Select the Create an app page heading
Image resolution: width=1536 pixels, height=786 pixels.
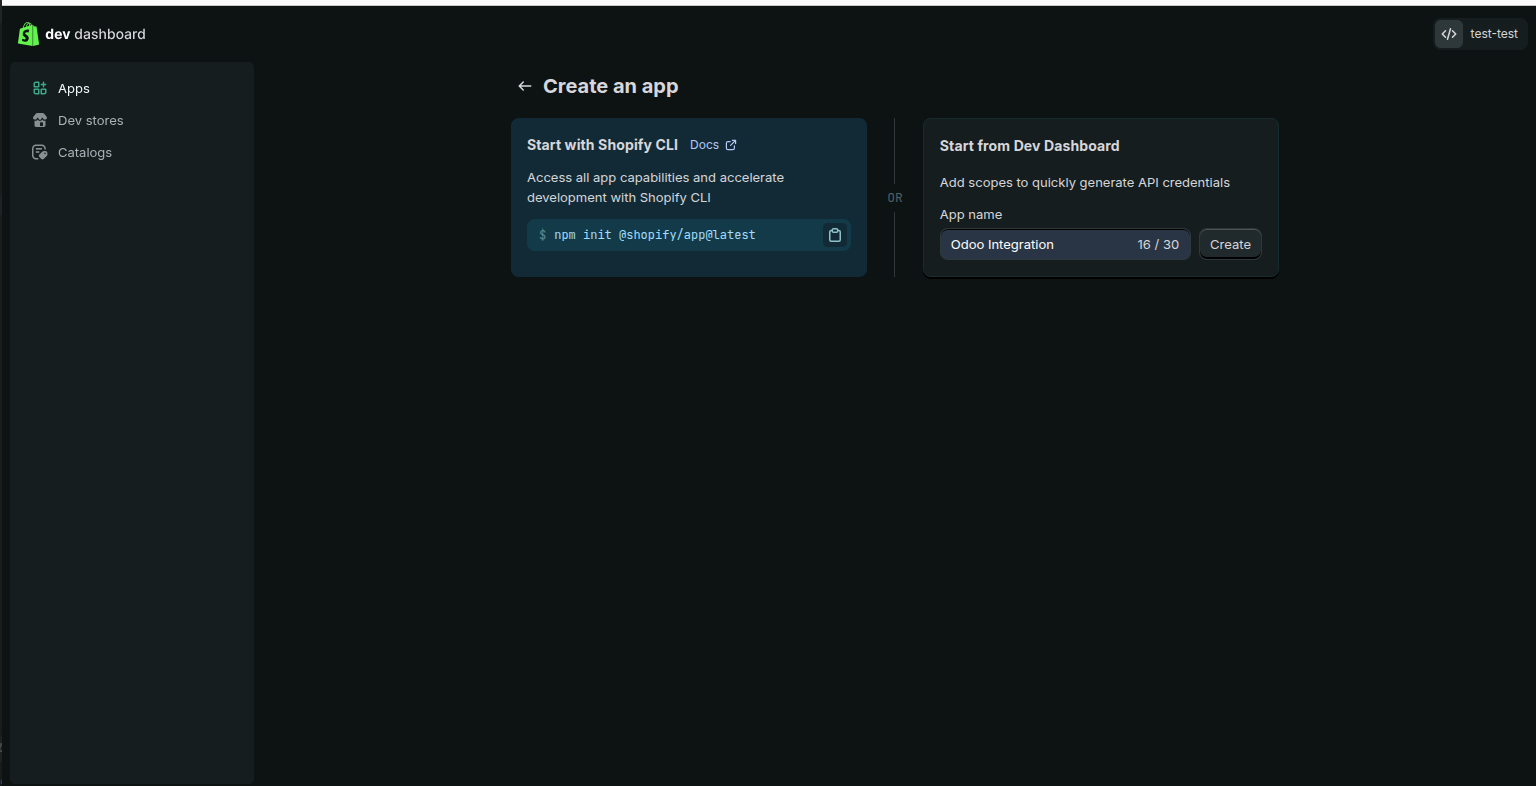[611, 86]
